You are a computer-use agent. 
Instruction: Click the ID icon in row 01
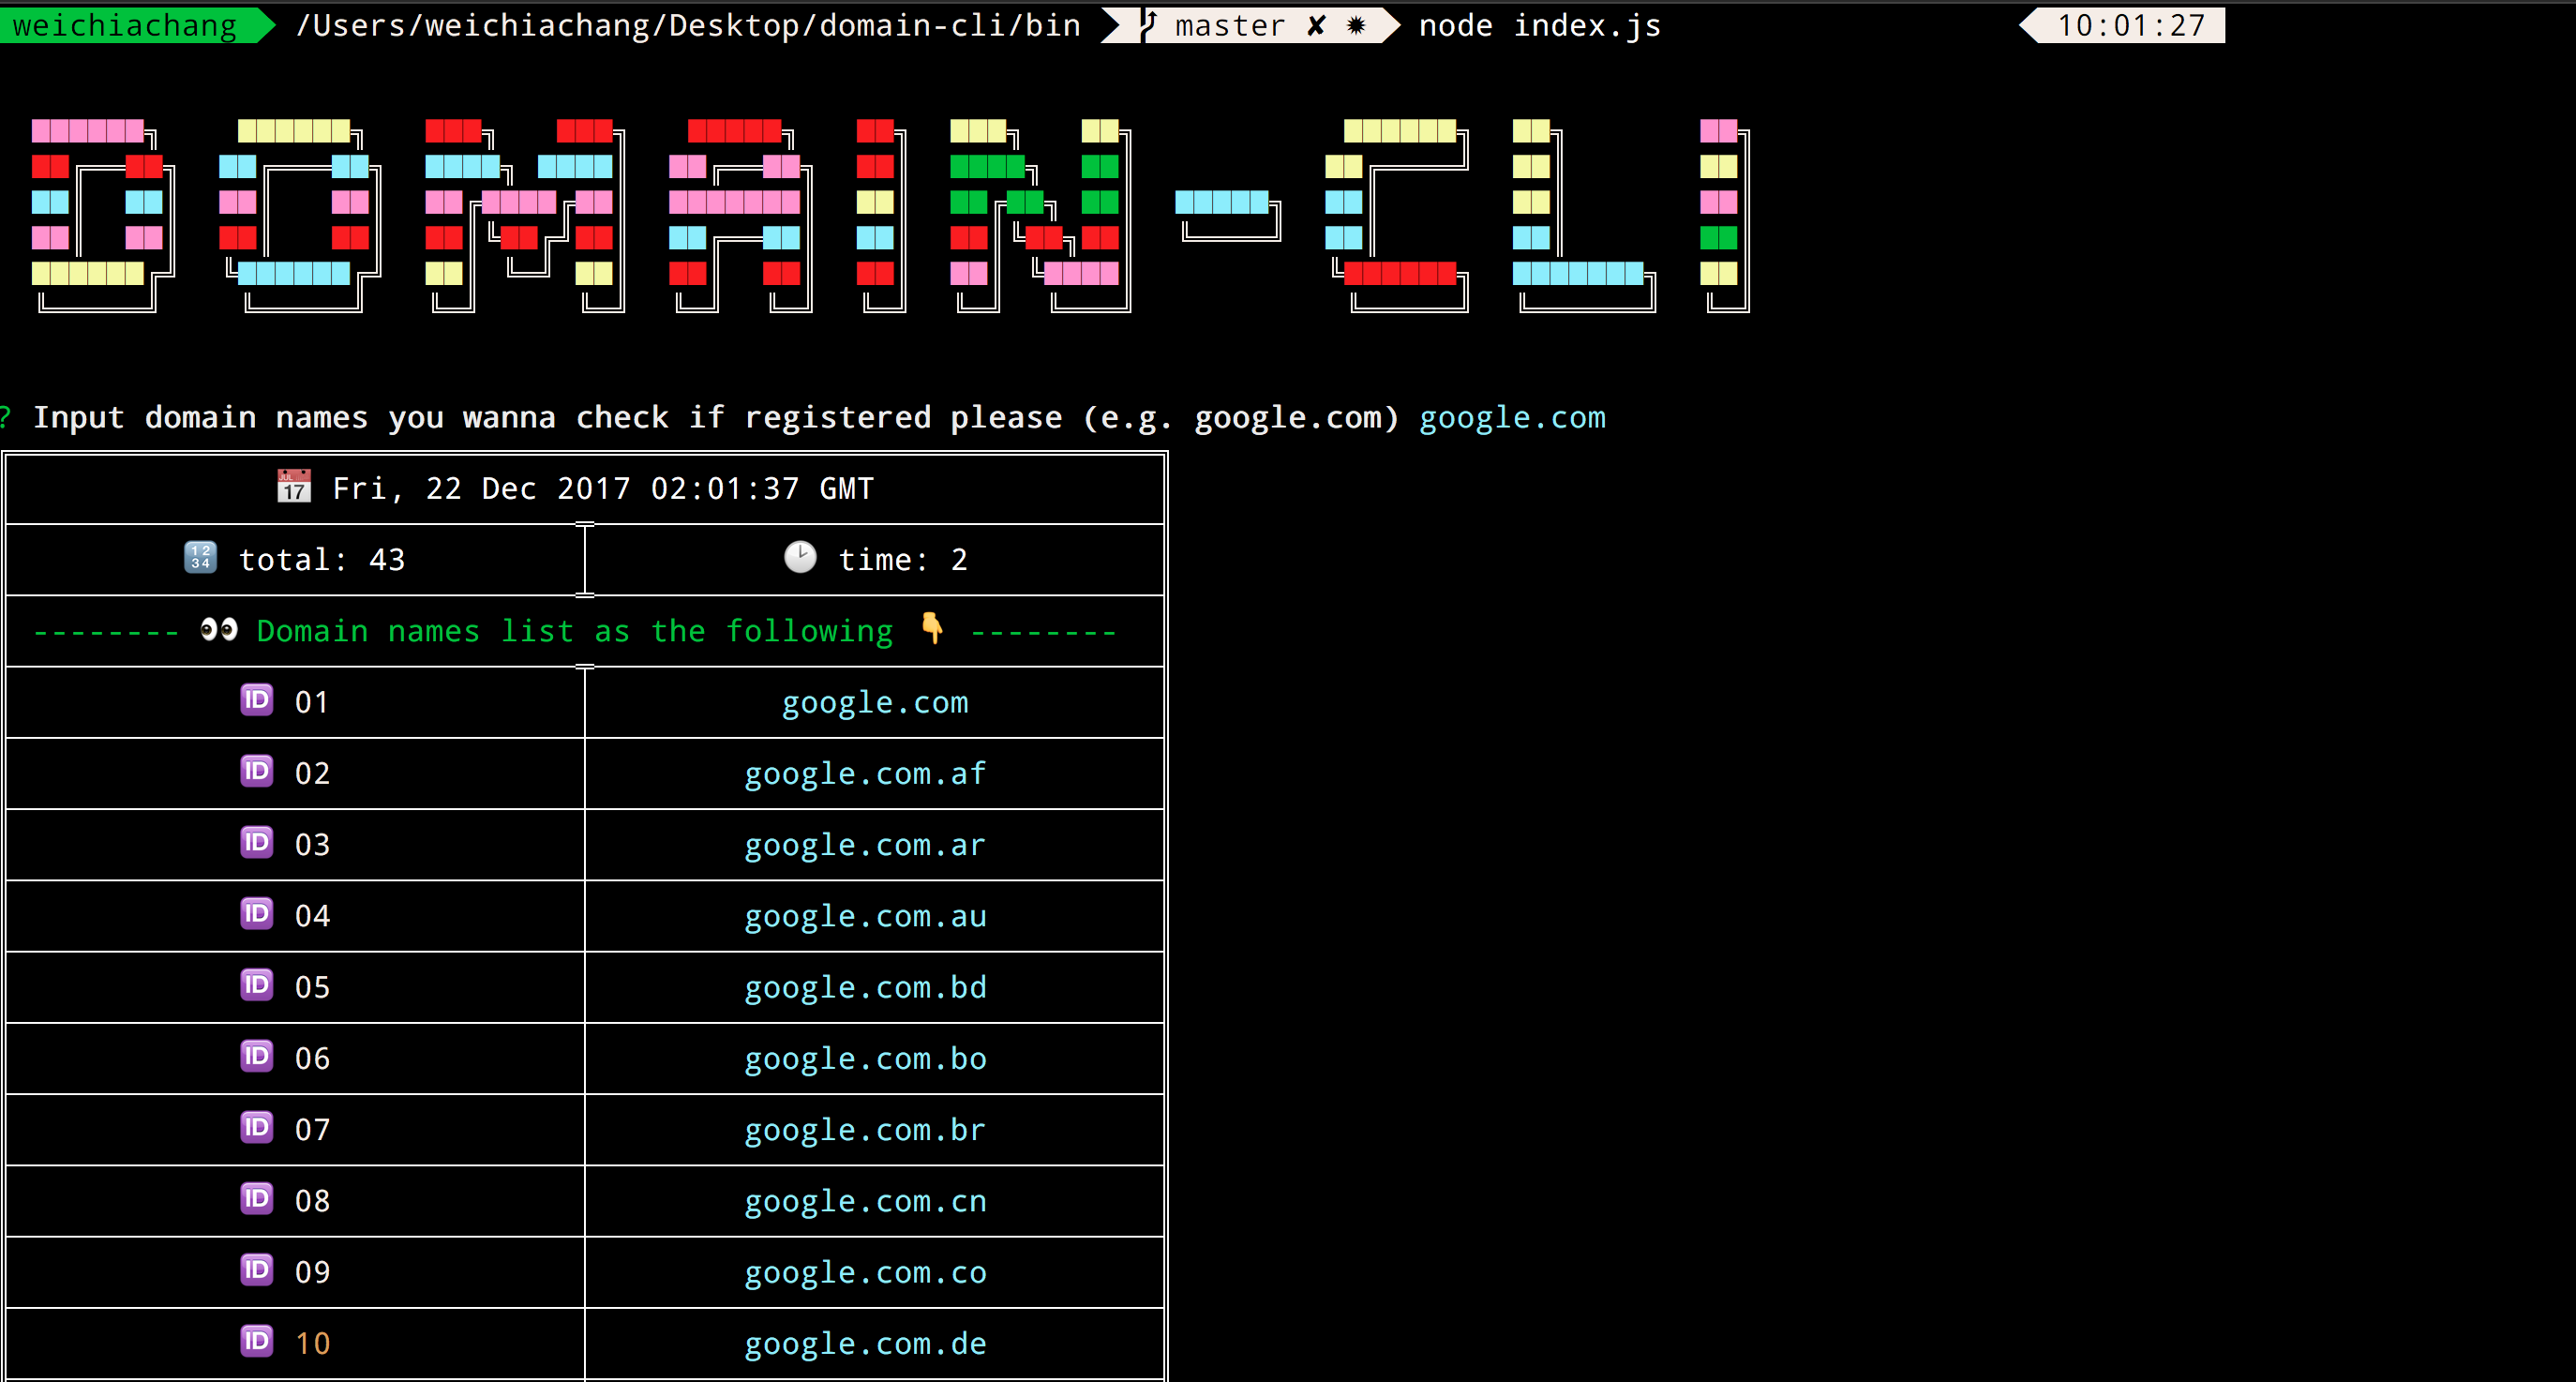coord(257,700)
